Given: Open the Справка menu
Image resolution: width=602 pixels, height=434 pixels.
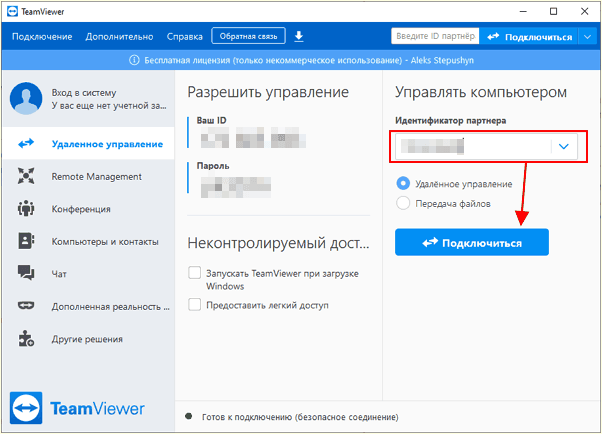Looking at the screenshot, I should tap(185, 37).
